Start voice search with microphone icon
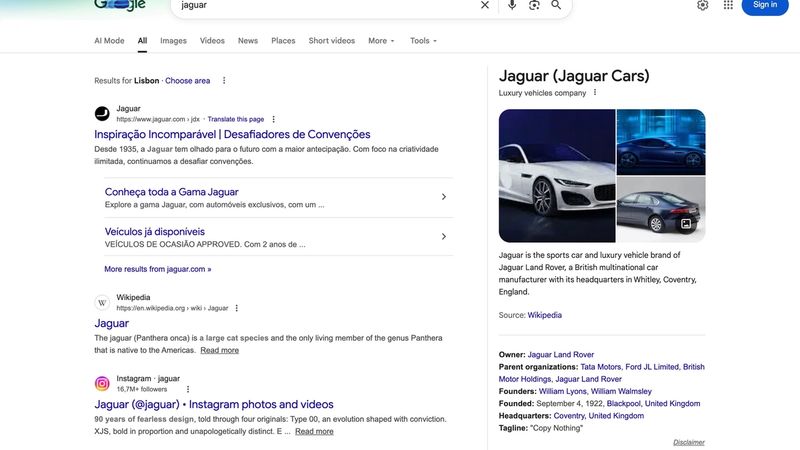The height and width of the screenshot is (450, 800). 512,5
